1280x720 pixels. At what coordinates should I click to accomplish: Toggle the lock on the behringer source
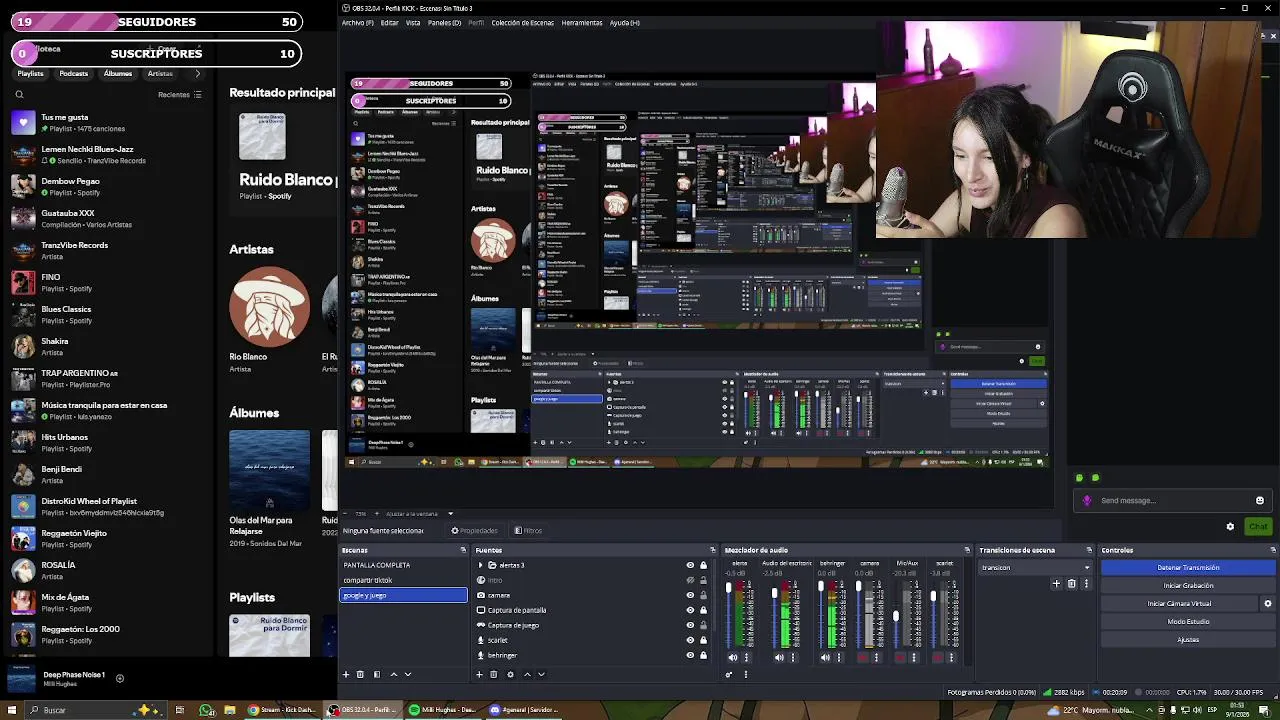click(703, 655)
